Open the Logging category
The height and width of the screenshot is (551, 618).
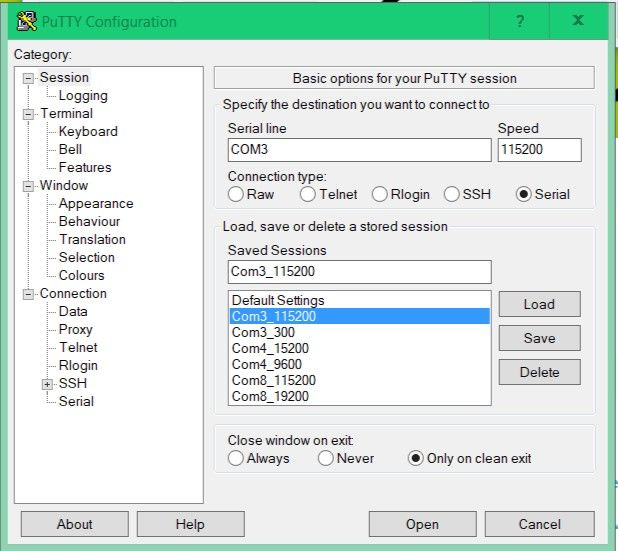tap(83, 96)
